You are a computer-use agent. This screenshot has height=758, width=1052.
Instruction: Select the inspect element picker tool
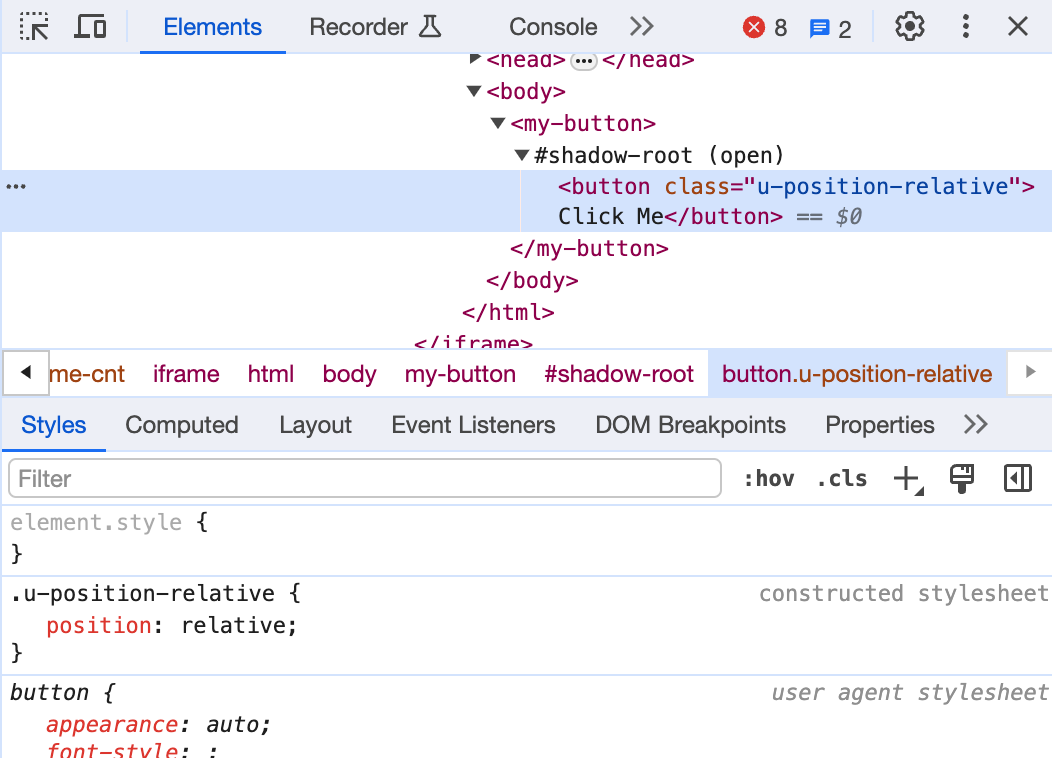click(x=34, y=26)
